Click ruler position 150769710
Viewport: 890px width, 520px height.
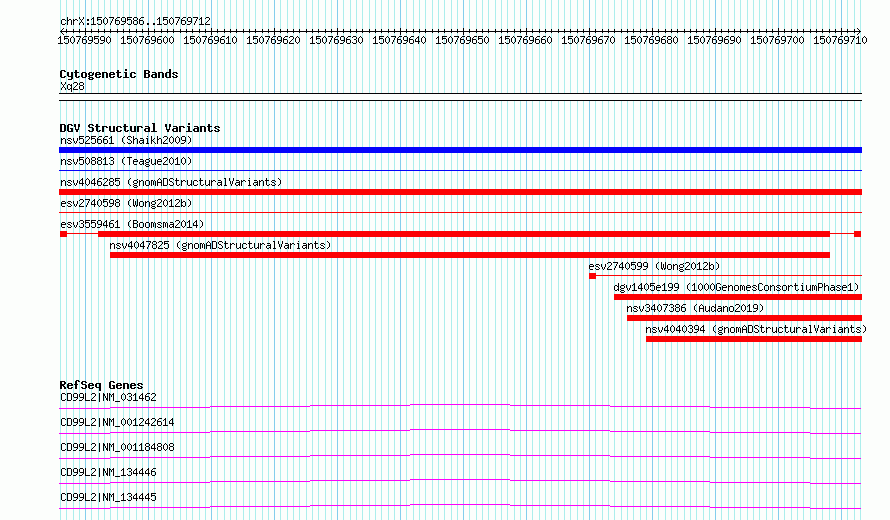(x=841, y=40)
